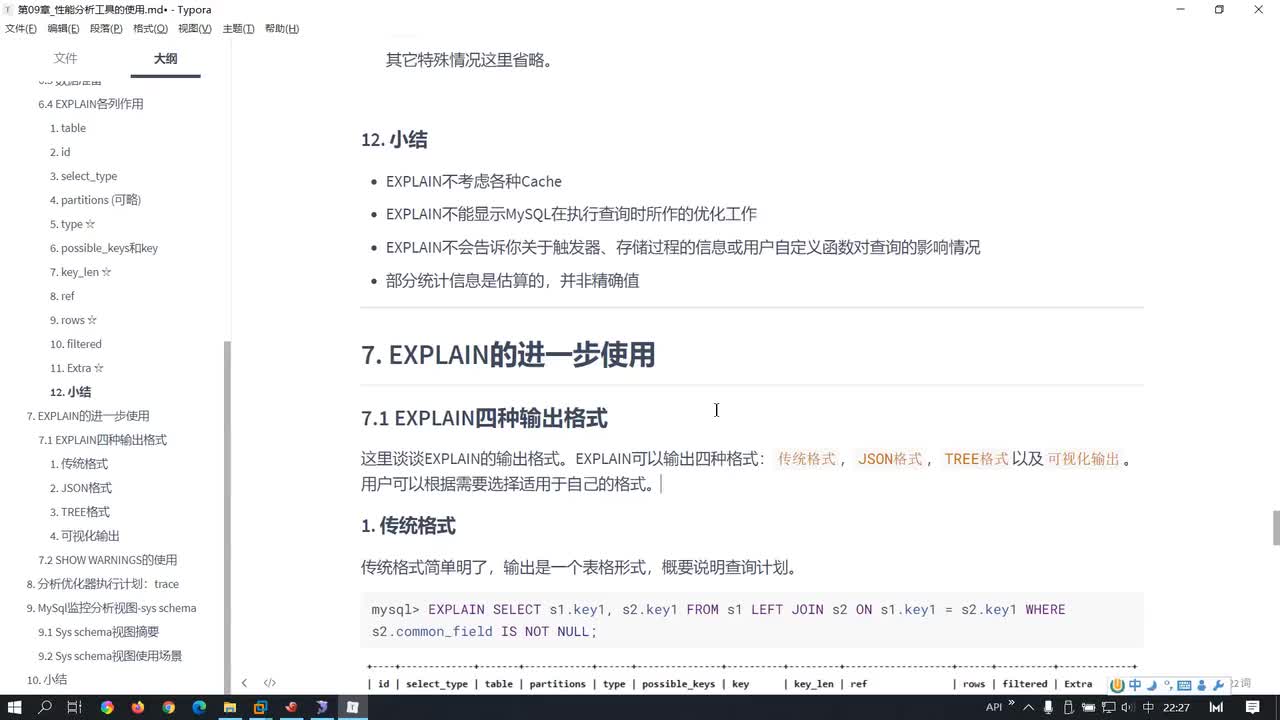Viewport: 1280px width, 720px height.
Task: Click the Typora taskbar icon
Action: click(x=352, y=707)
